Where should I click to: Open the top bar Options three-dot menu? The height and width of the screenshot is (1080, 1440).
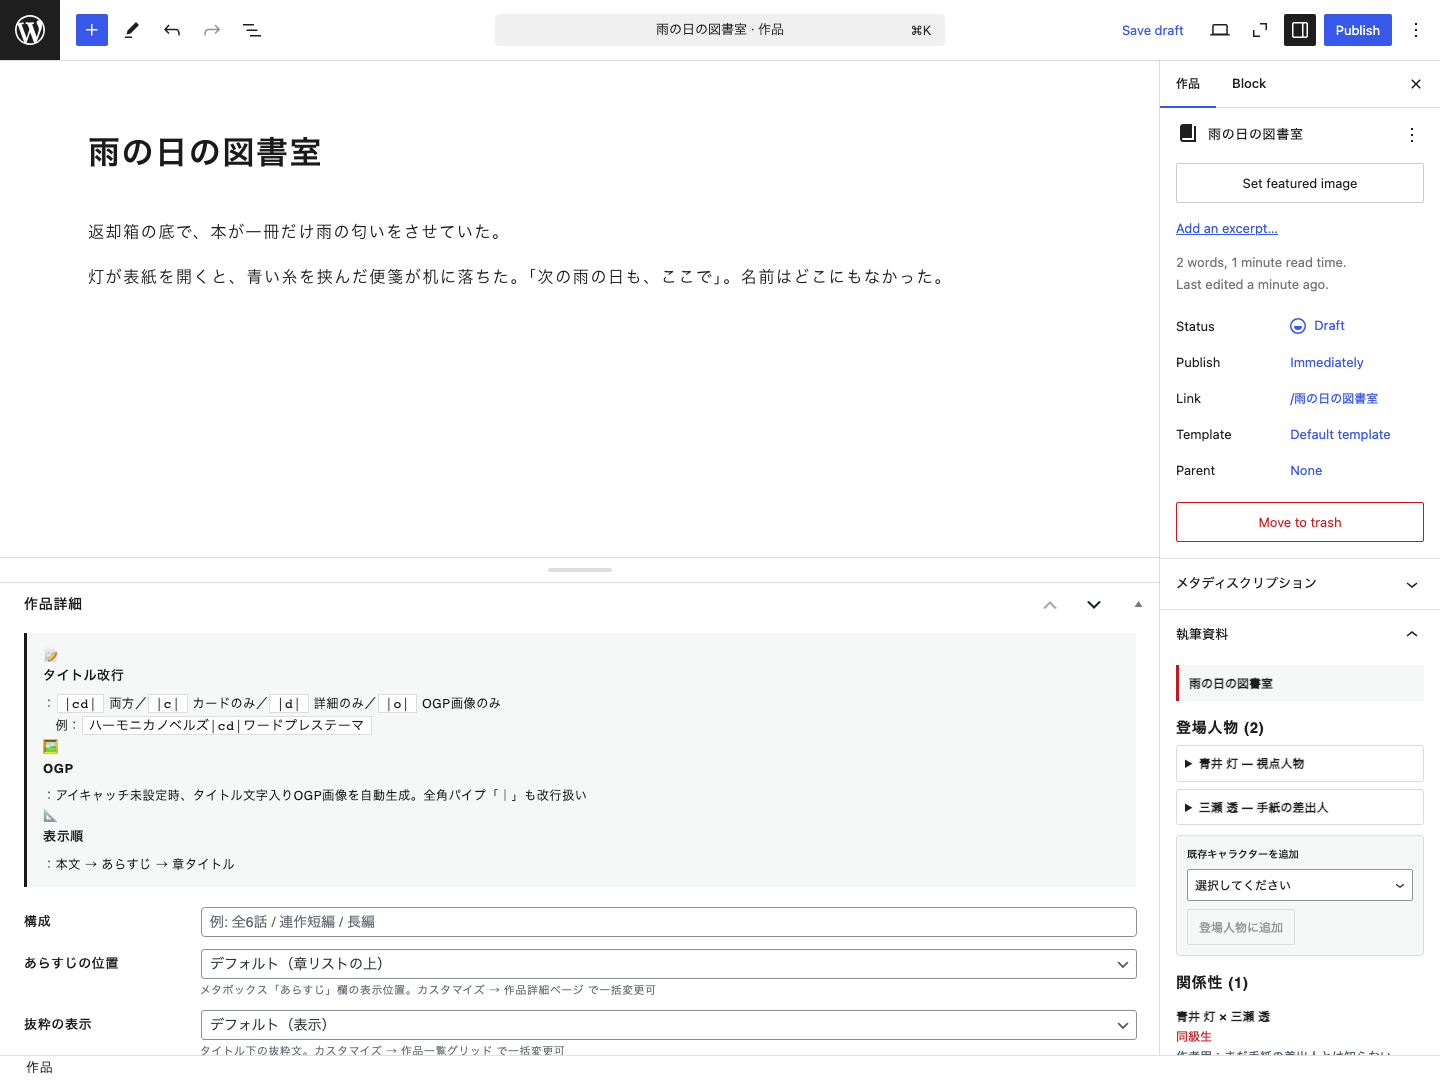(x=1416, y=30)
